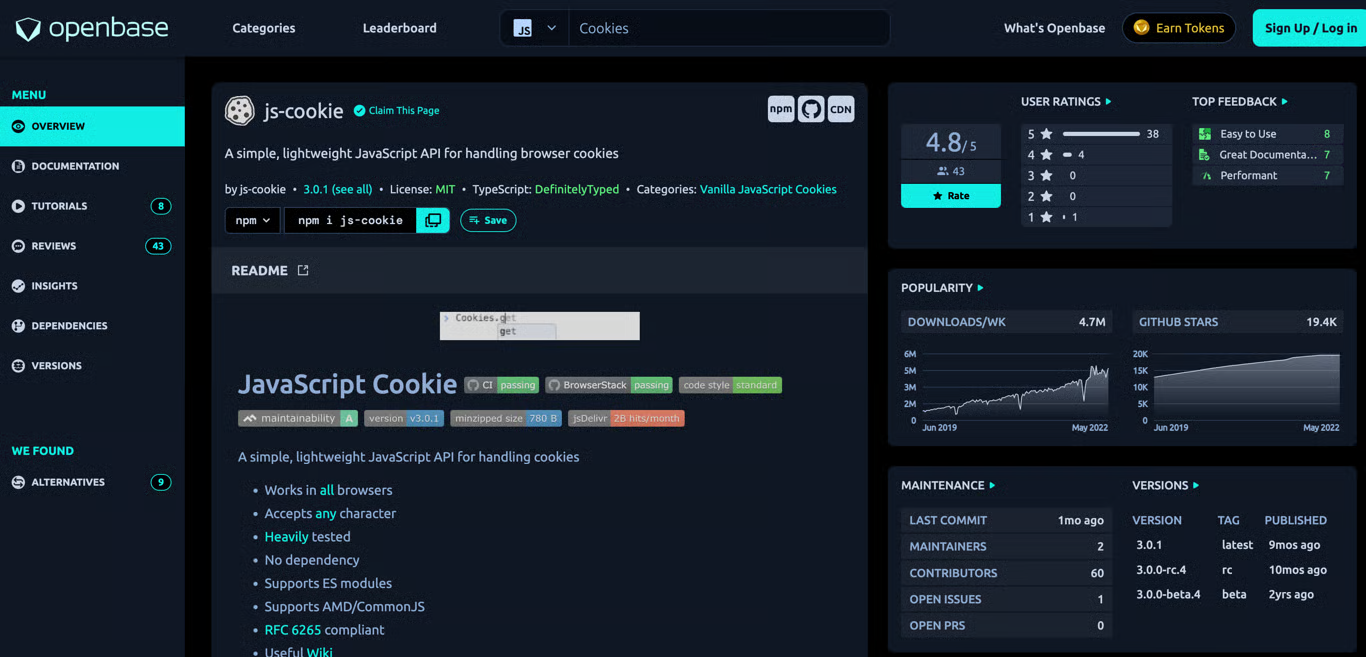The height and width of the screenshot is (657, 1366).
Task: Open the JS language selector dropdown
Action: pyautogui.click(x=535, y=28)
